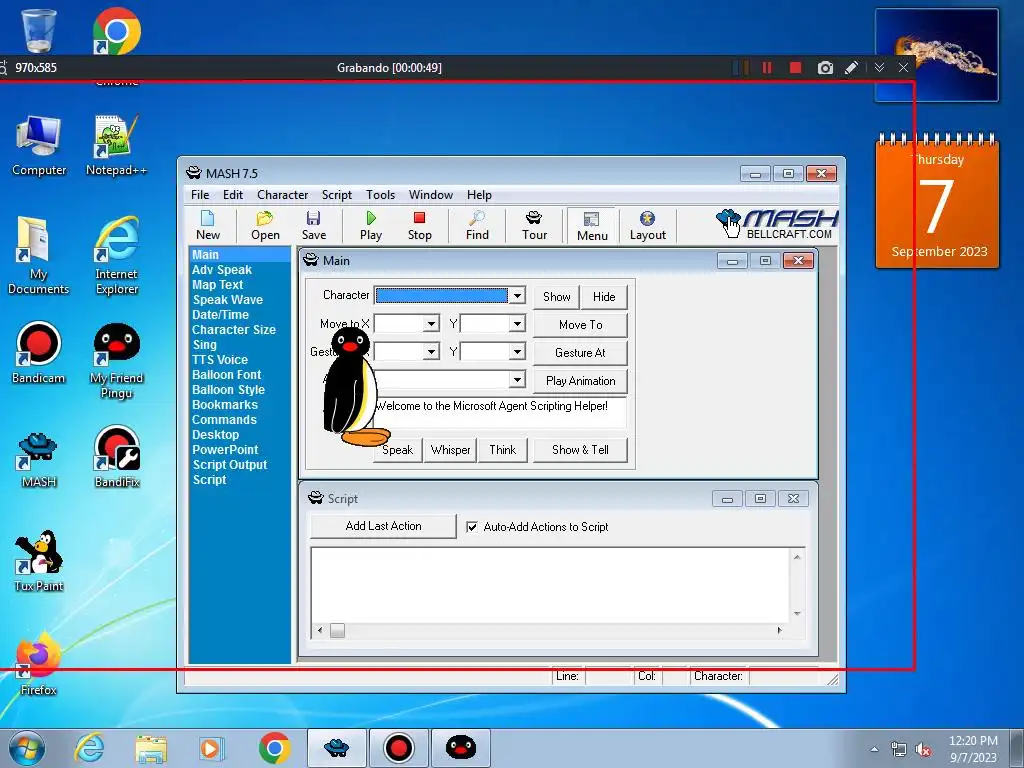Select Desktop in the side panel
This screenshot has width=1024, height=768.
click(x=216, y=435)
